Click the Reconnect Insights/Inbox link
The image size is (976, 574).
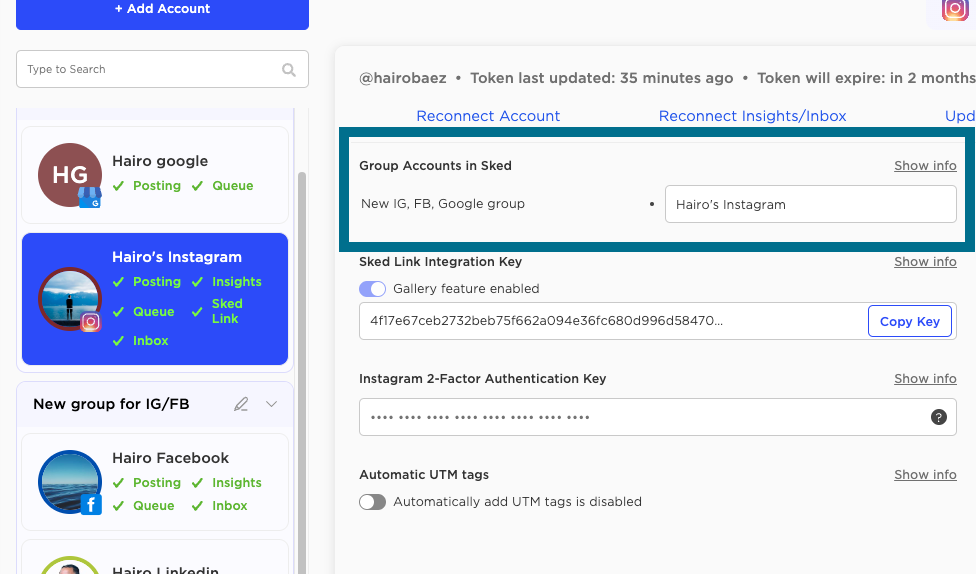753,116
